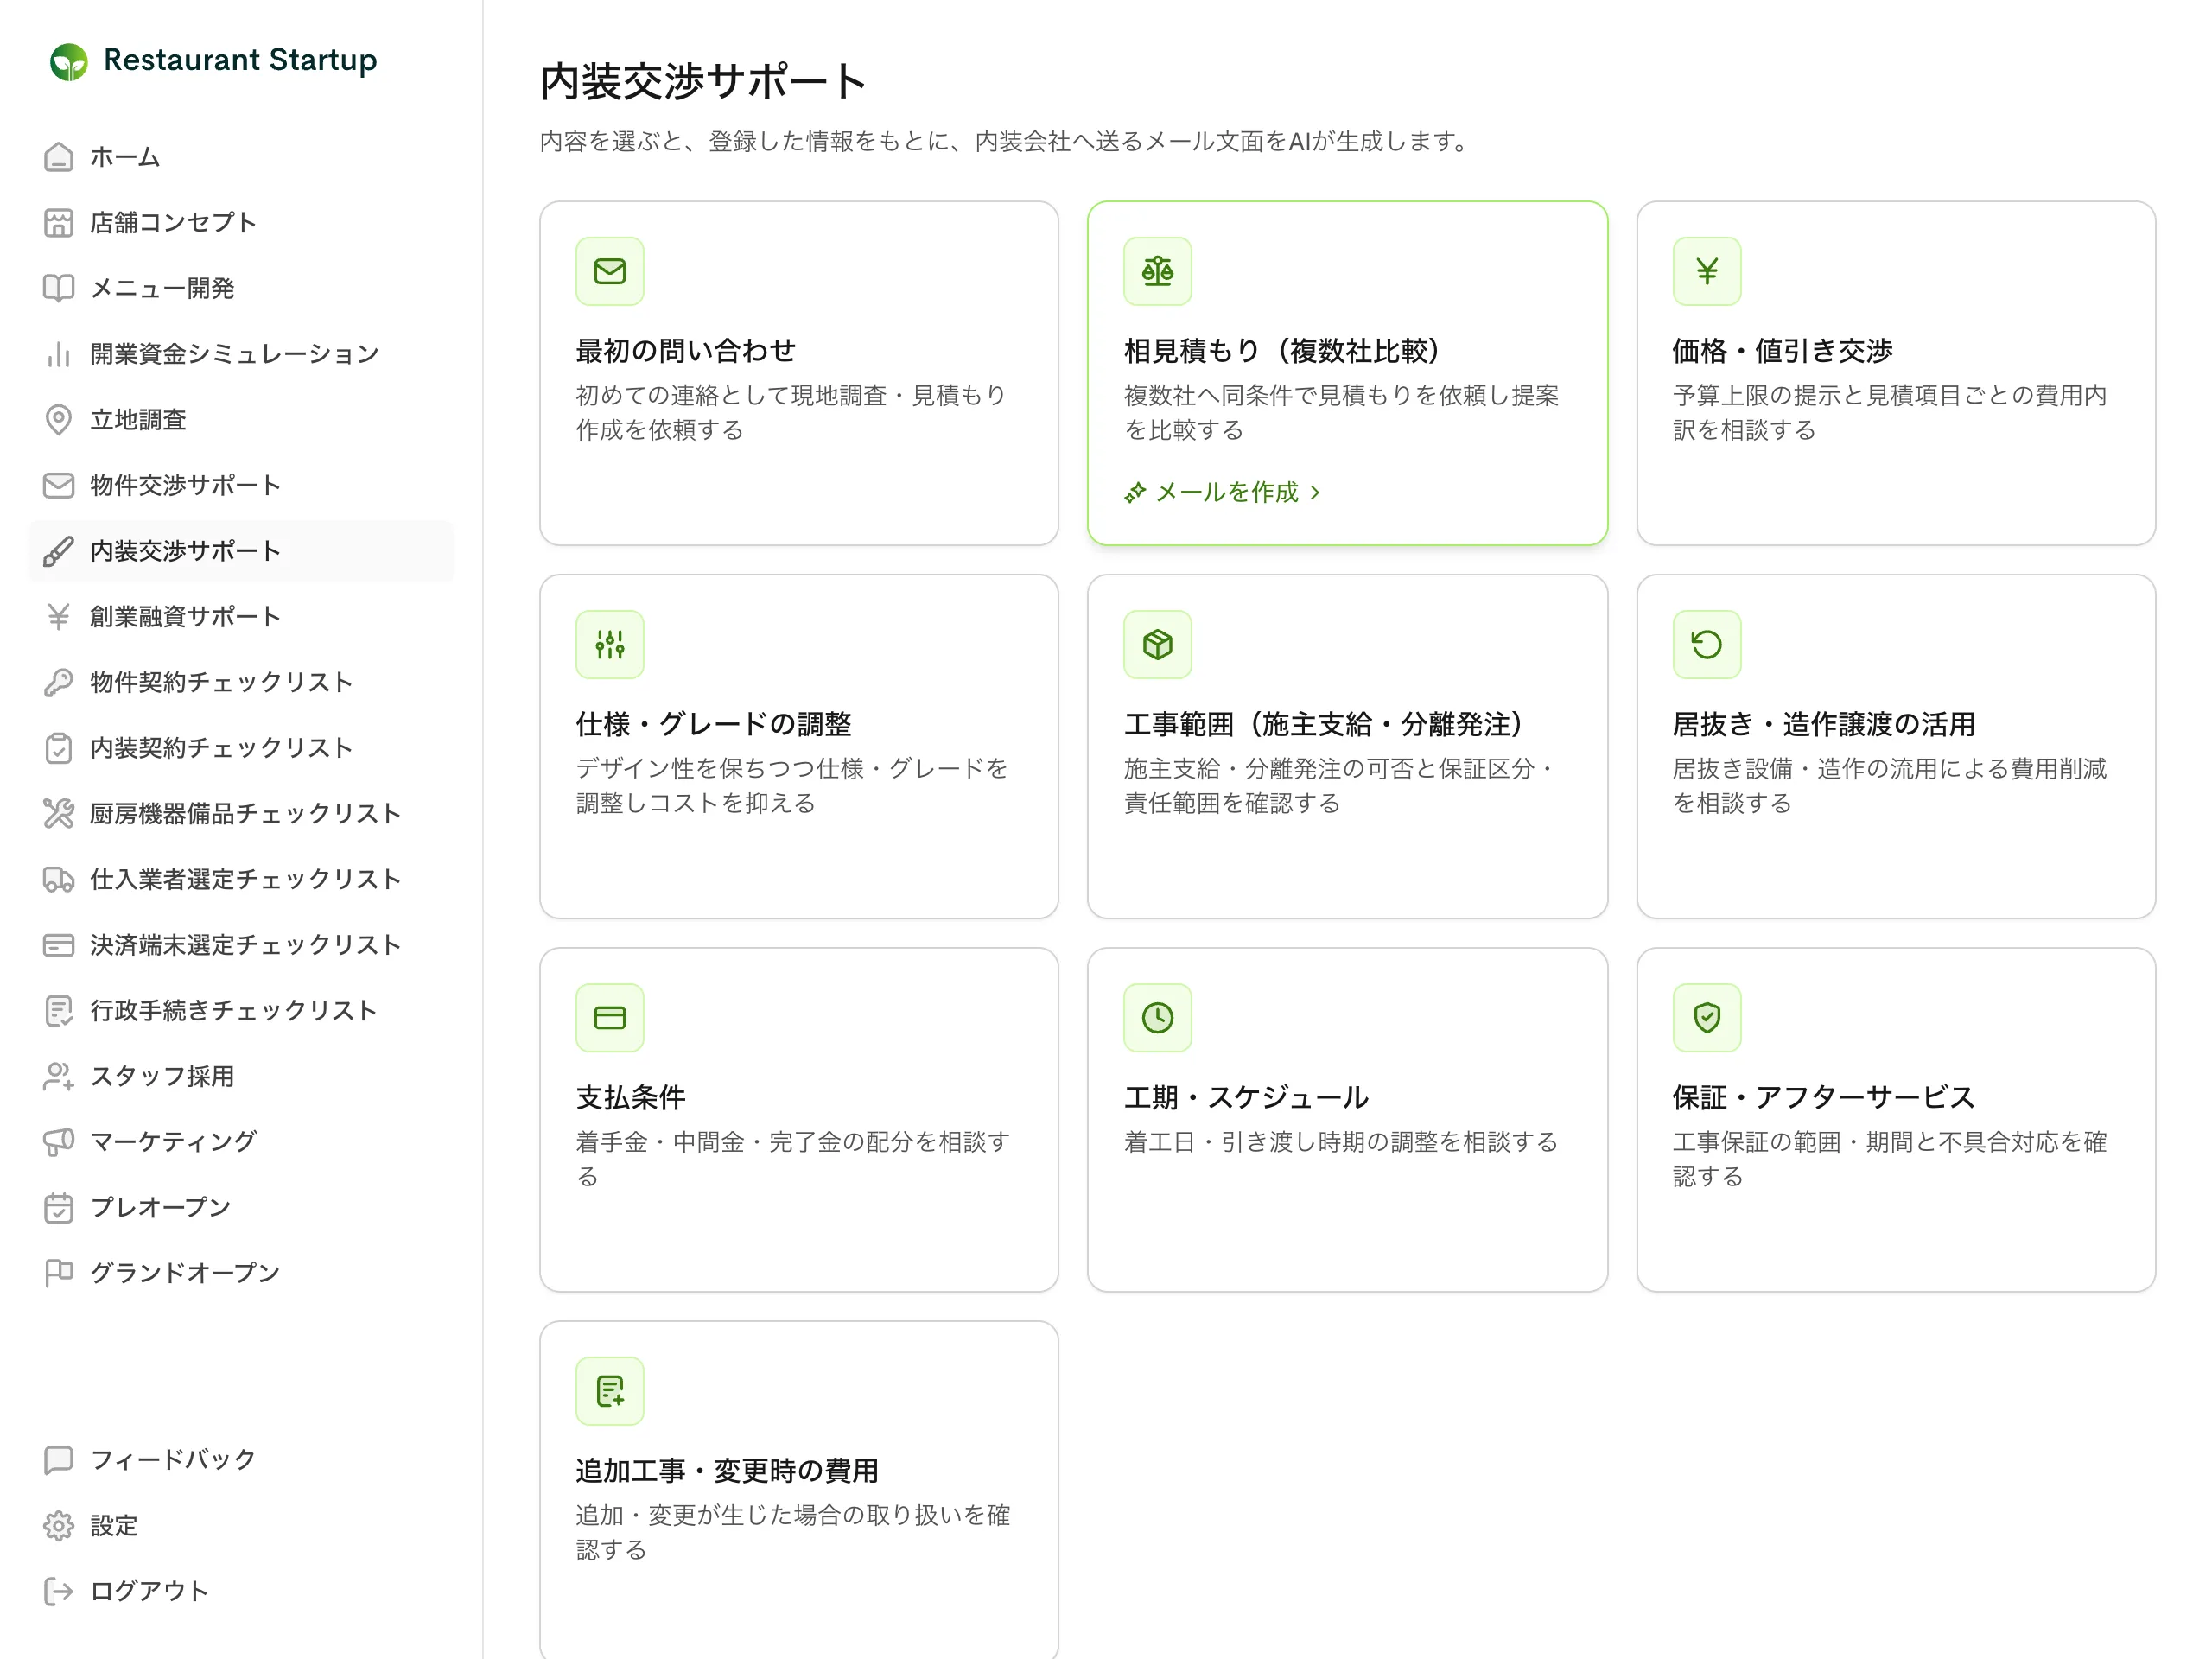This screenshot has width=2212, height=1659.
Task: Click the card icon beside 決済端末選定チェックリスト
Action: (59, 945)
